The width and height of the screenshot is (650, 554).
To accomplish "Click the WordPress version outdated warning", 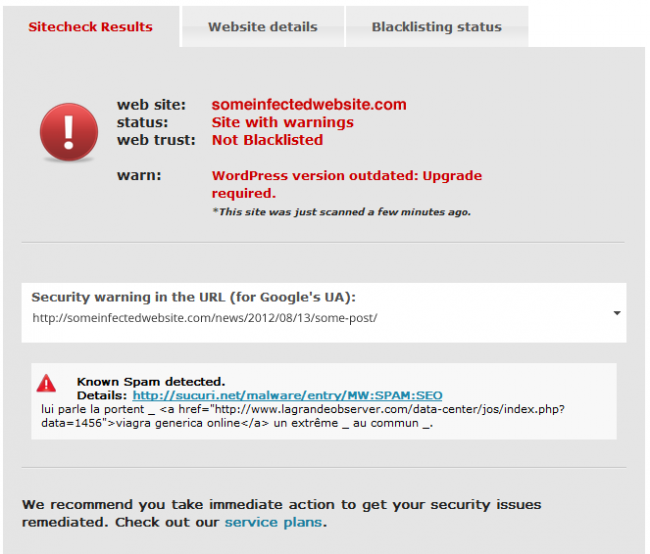I will [347, 184].
